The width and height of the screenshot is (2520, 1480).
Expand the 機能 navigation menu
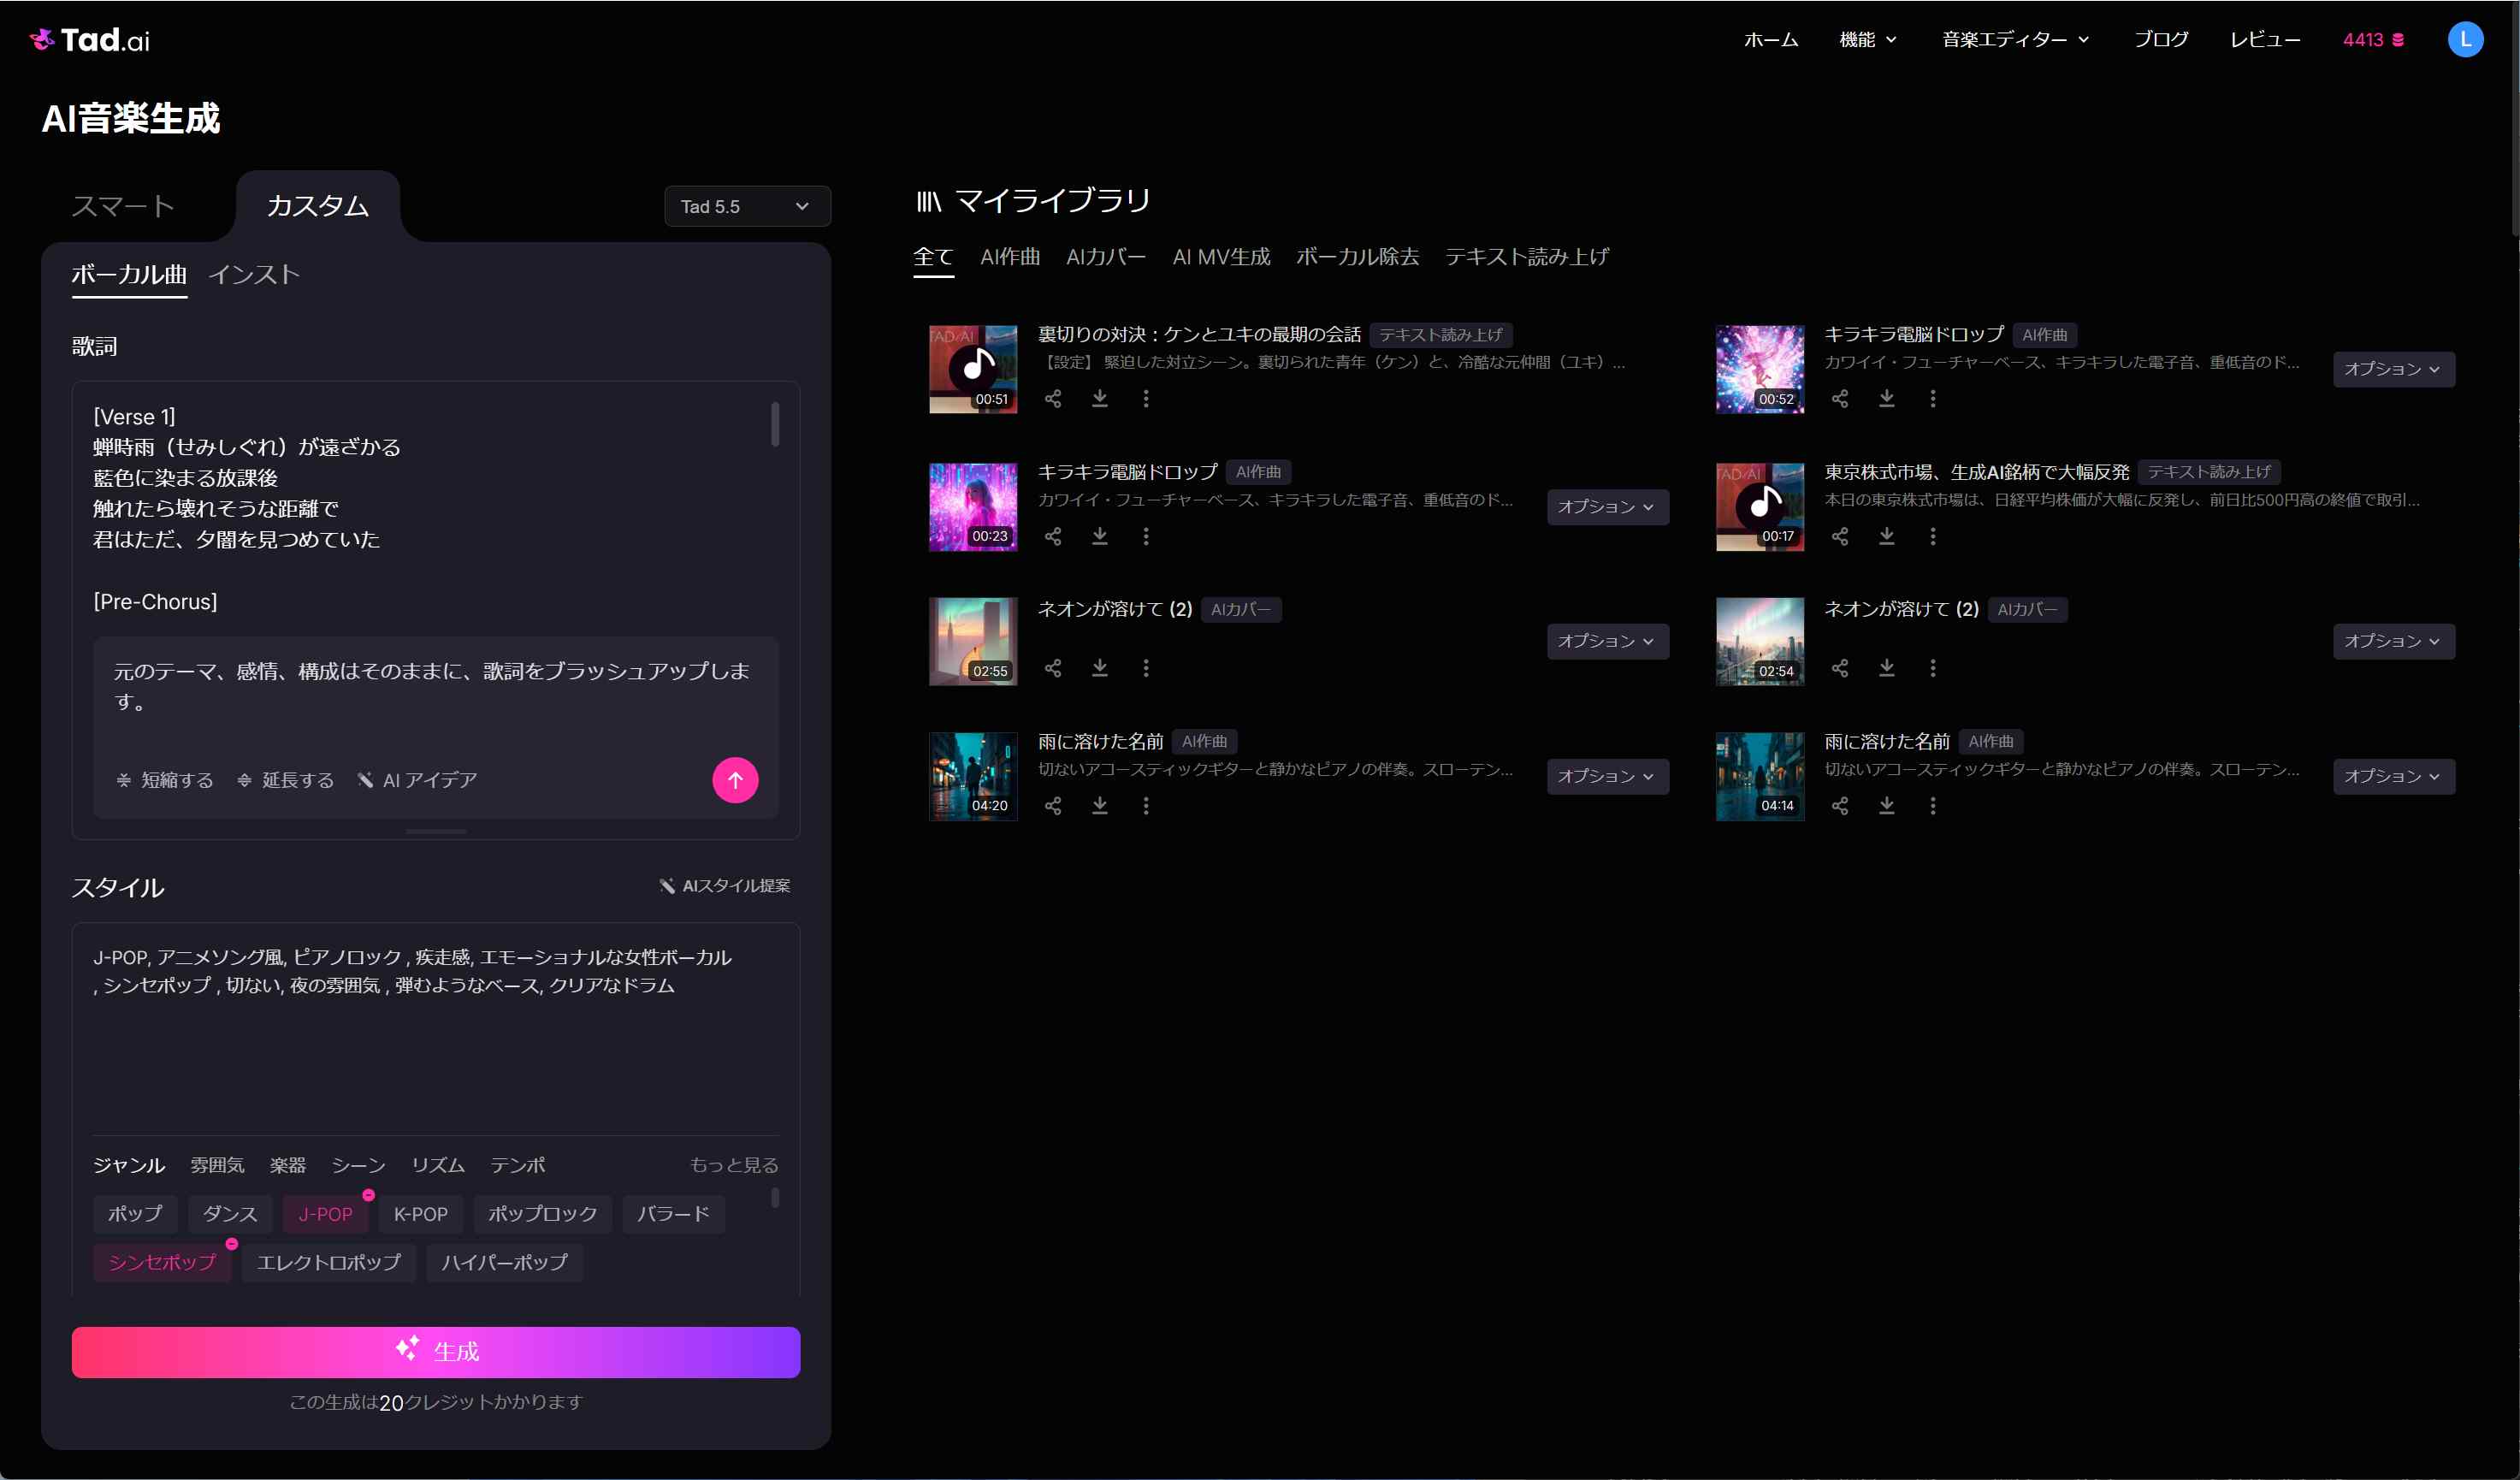tap(1868, 40)
